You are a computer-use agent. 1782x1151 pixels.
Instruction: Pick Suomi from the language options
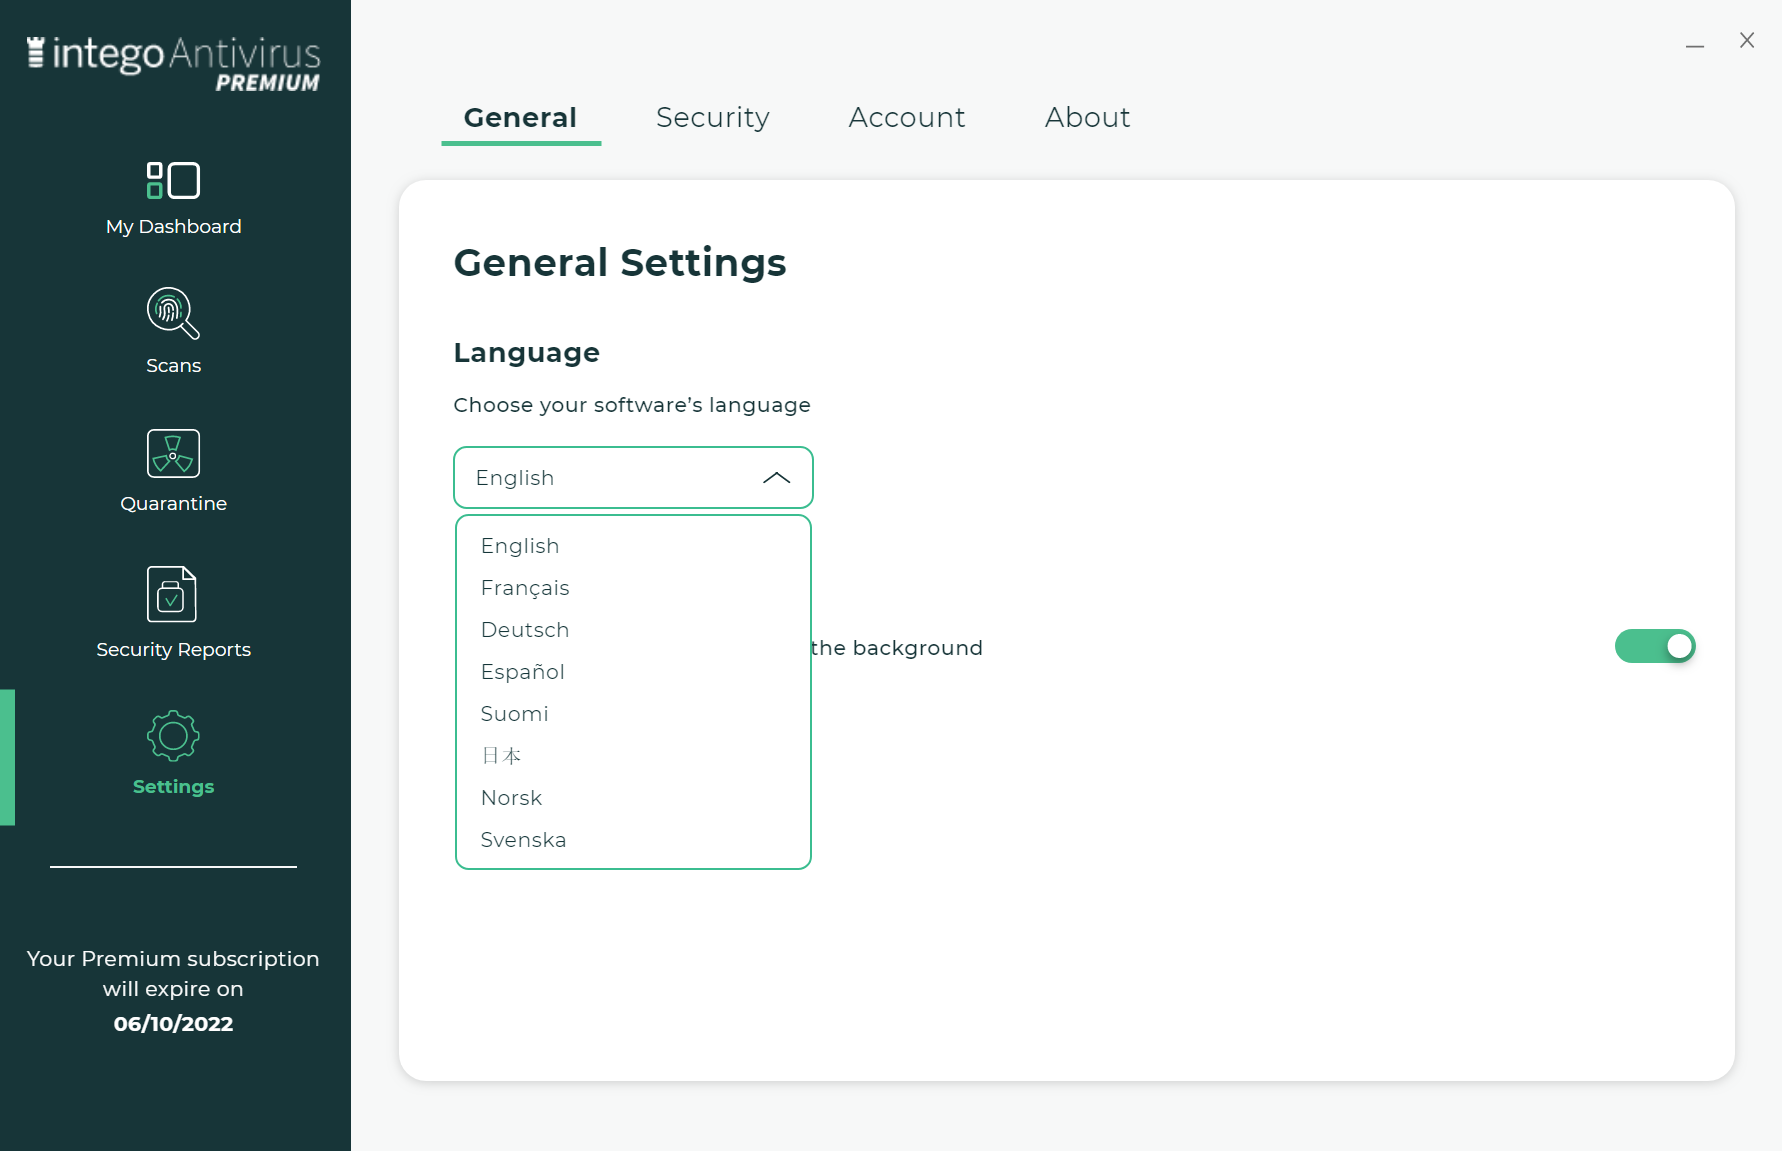(x=633, y=714)
